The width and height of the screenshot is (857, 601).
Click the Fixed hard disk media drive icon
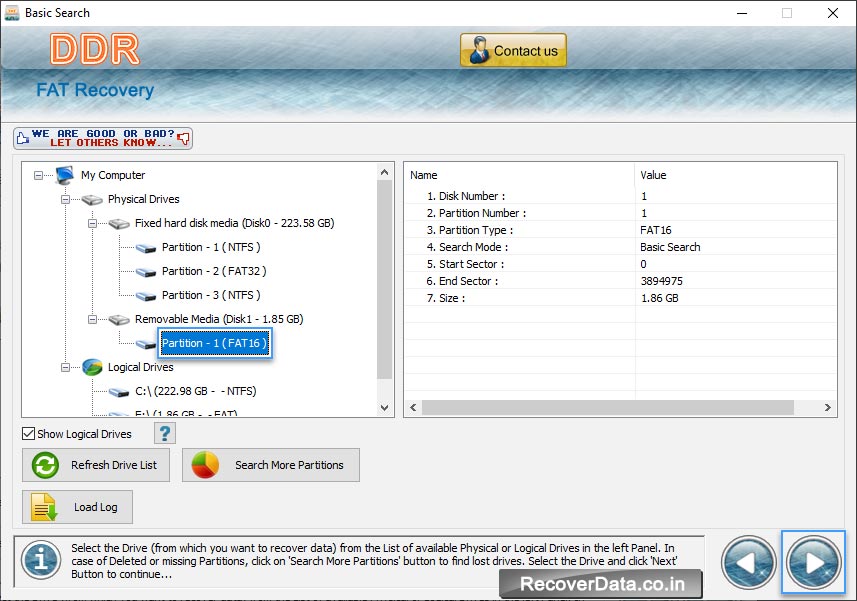pyautogui.click(x=119, y=224)
